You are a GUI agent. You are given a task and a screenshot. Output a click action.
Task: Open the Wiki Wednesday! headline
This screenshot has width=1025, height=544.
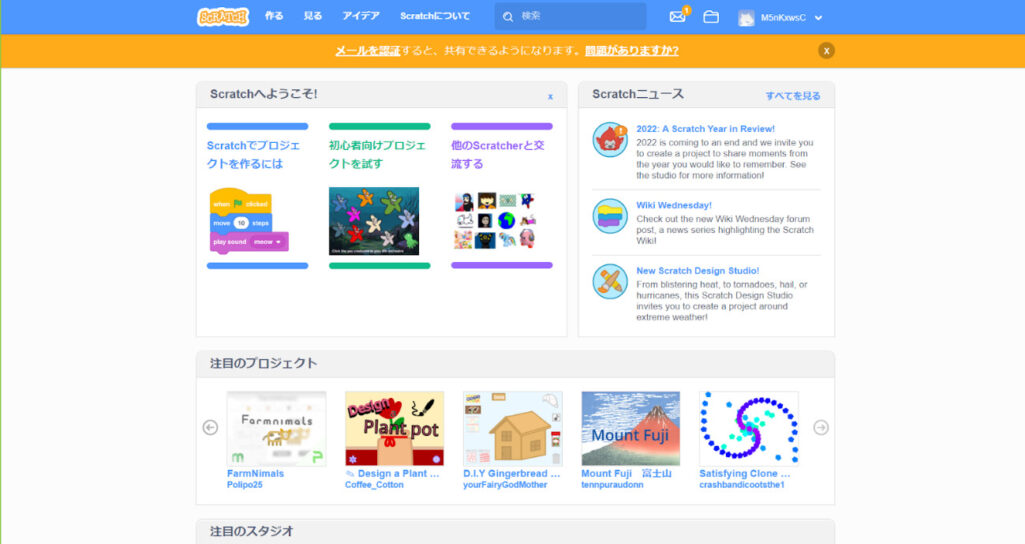pos(674,205)
